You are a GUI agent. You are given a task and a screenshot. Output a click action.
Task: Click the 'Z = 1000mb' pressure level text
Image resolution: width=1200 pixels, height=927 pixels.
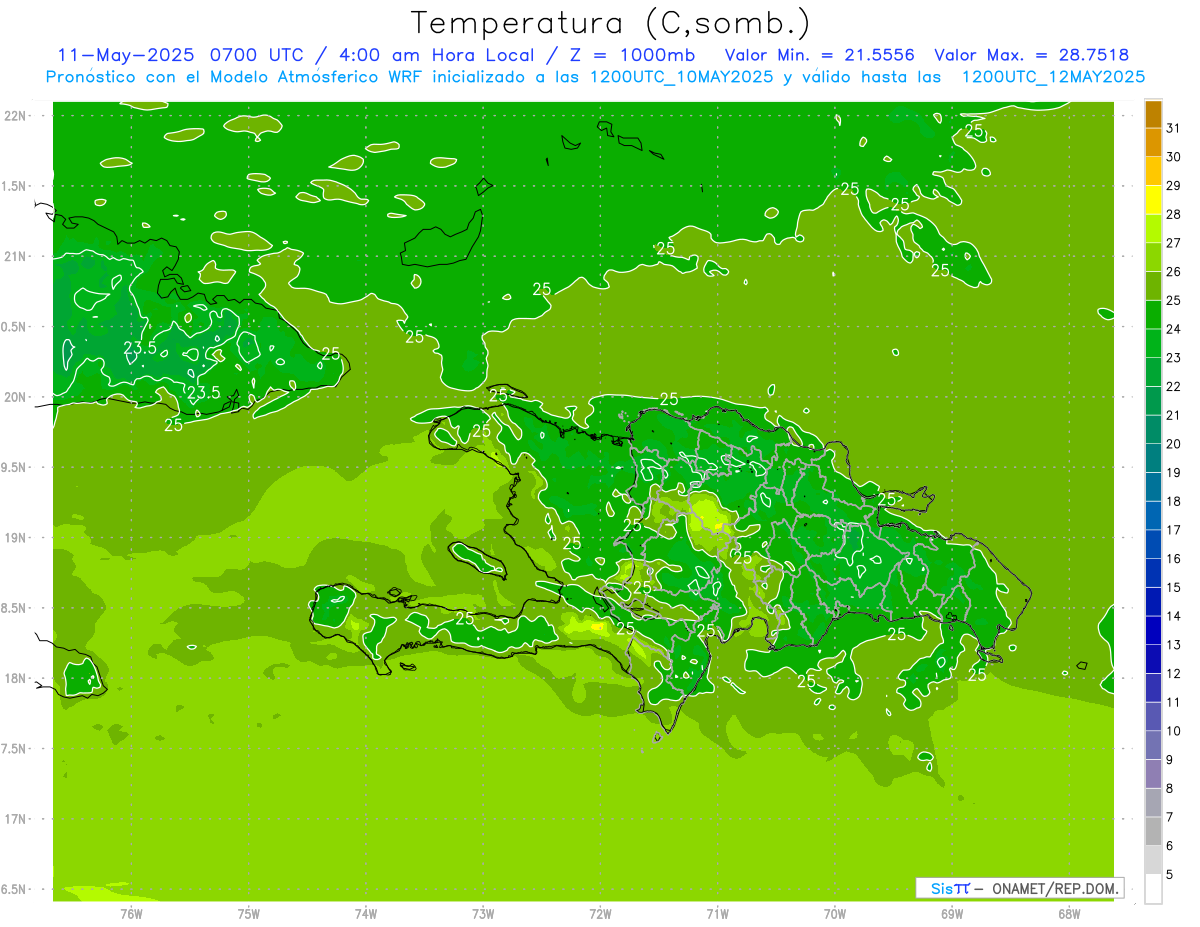point(630,55)
